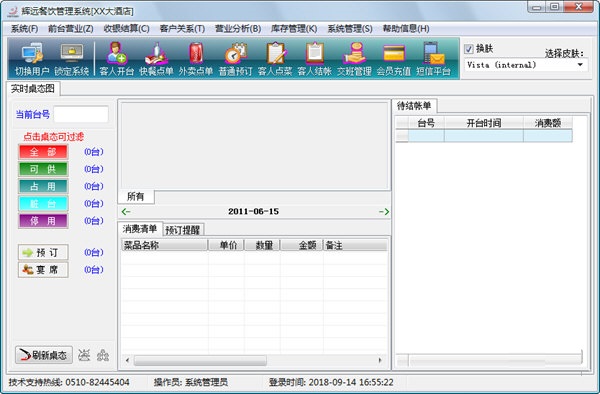Click the 宴席 button
The height and width of the screenshot is (394, 600).
43,270
